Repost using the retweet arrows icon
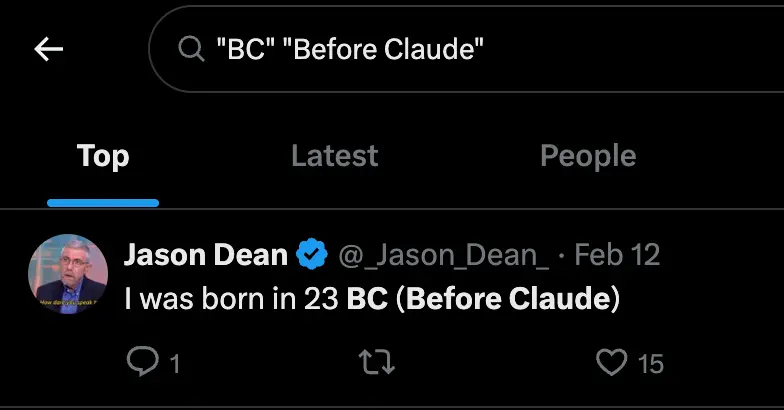This screenshot has height=410, width=784. 377,362
